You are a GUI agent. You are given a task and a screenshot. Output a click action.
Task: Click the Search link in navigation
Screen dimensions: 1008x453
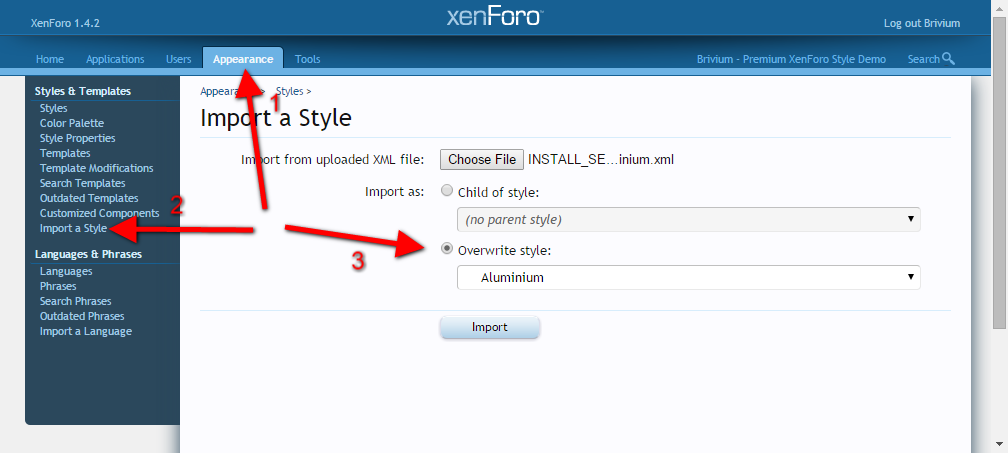[924, 59]
